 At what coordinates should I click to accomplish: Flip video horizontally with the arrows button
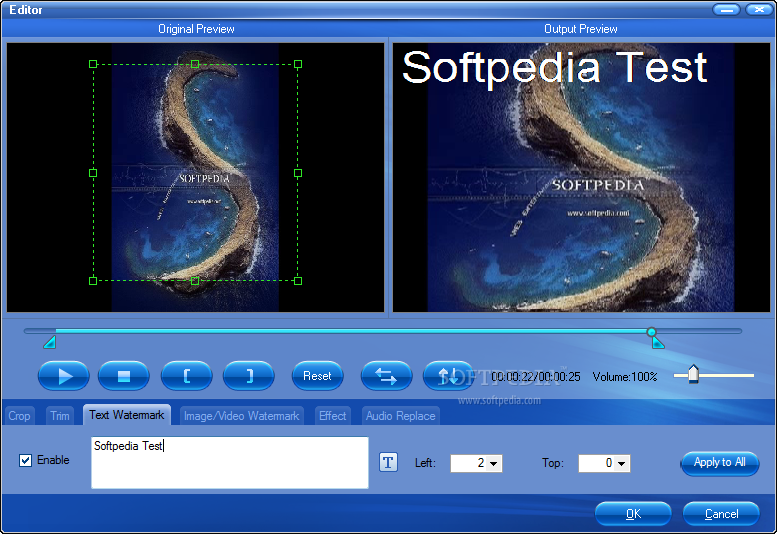pos(387,376)
